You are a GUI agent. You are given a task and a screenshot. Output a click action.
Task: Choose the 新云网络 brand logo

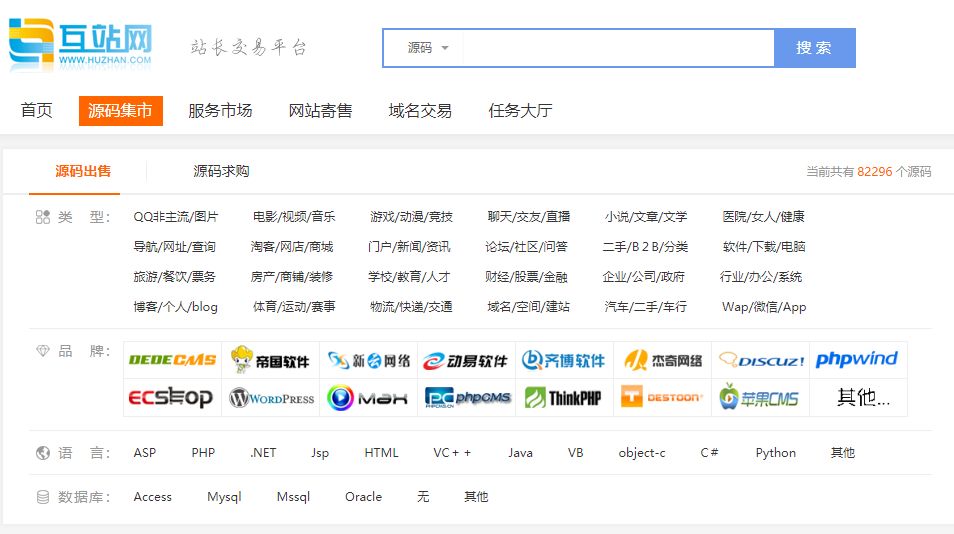(368, 360)
